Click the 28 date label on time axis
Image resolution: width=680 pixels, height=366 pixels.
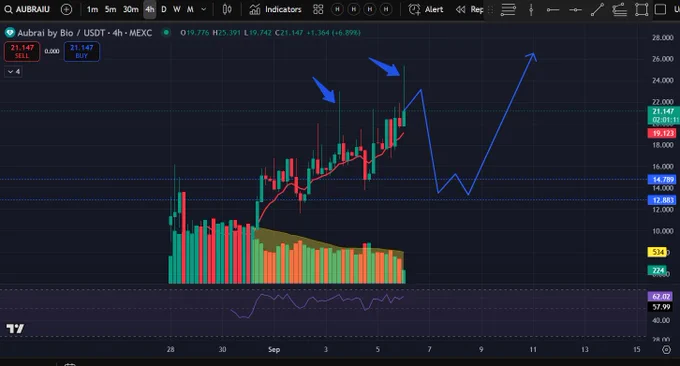click(x=170, y=350)
